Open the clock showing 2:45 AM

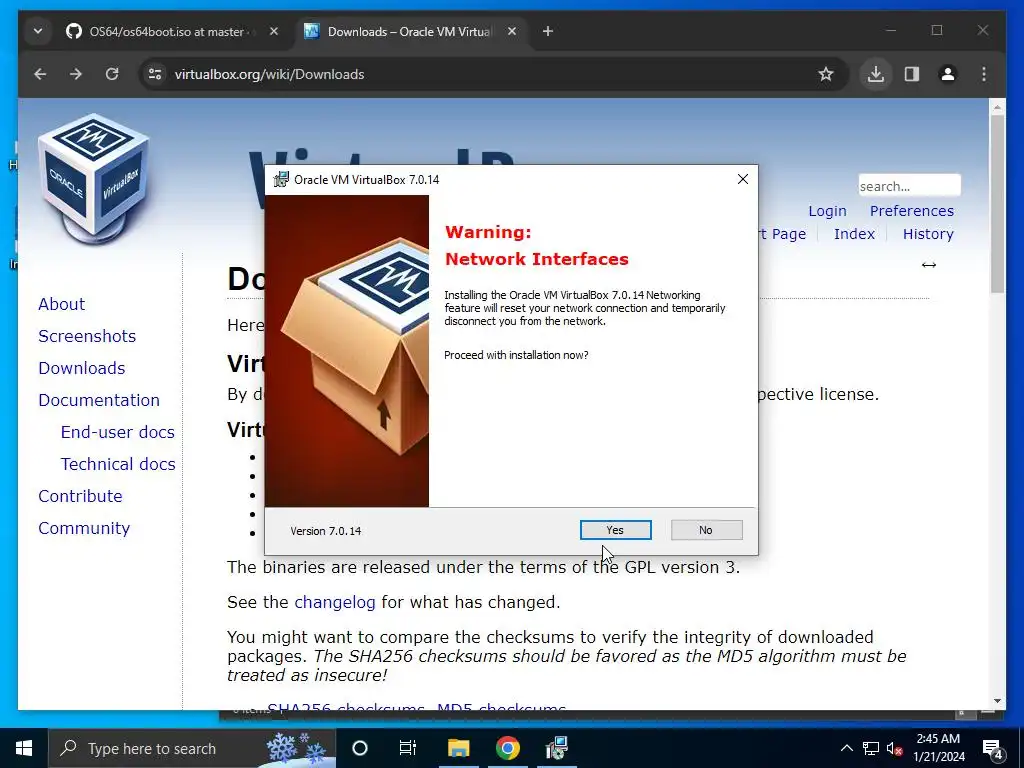938,748
